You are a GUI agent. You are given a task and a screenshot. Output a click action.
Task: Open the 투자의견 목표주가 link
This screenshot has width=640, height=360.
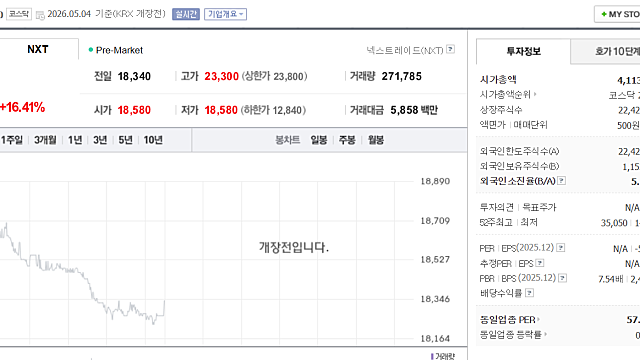click(518, 207)
